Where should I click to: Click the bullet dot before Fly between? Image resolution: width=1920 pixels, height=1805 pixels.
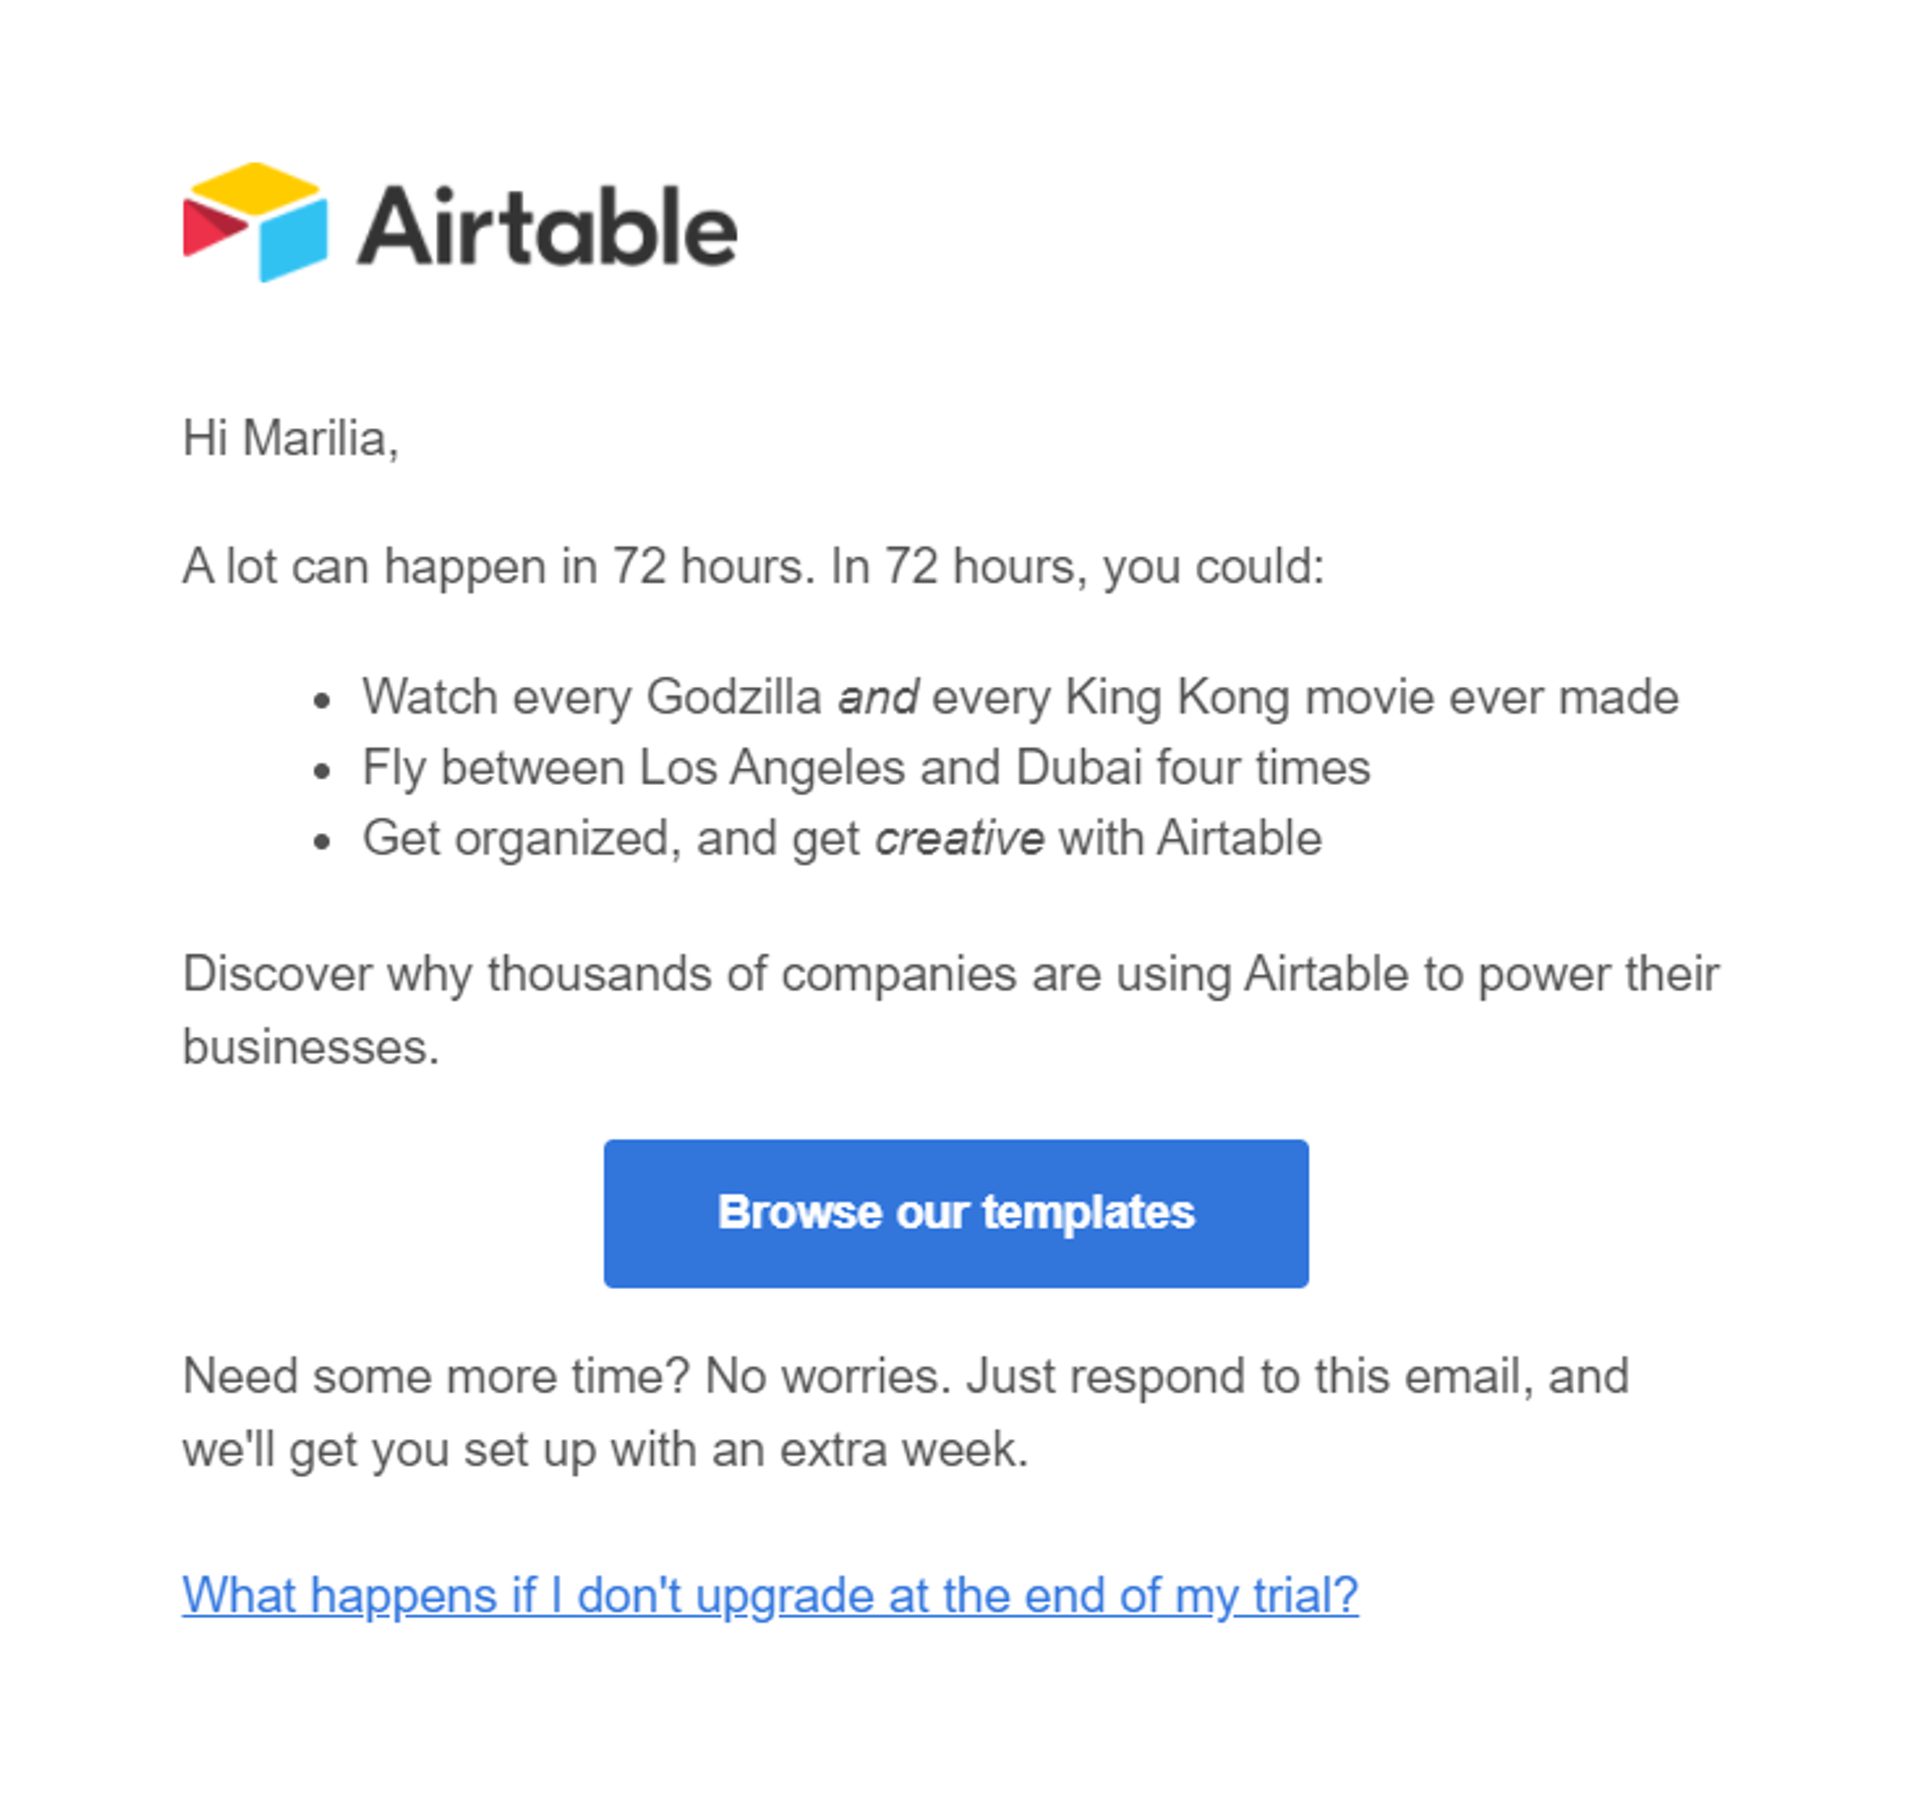tap(321, 771)
